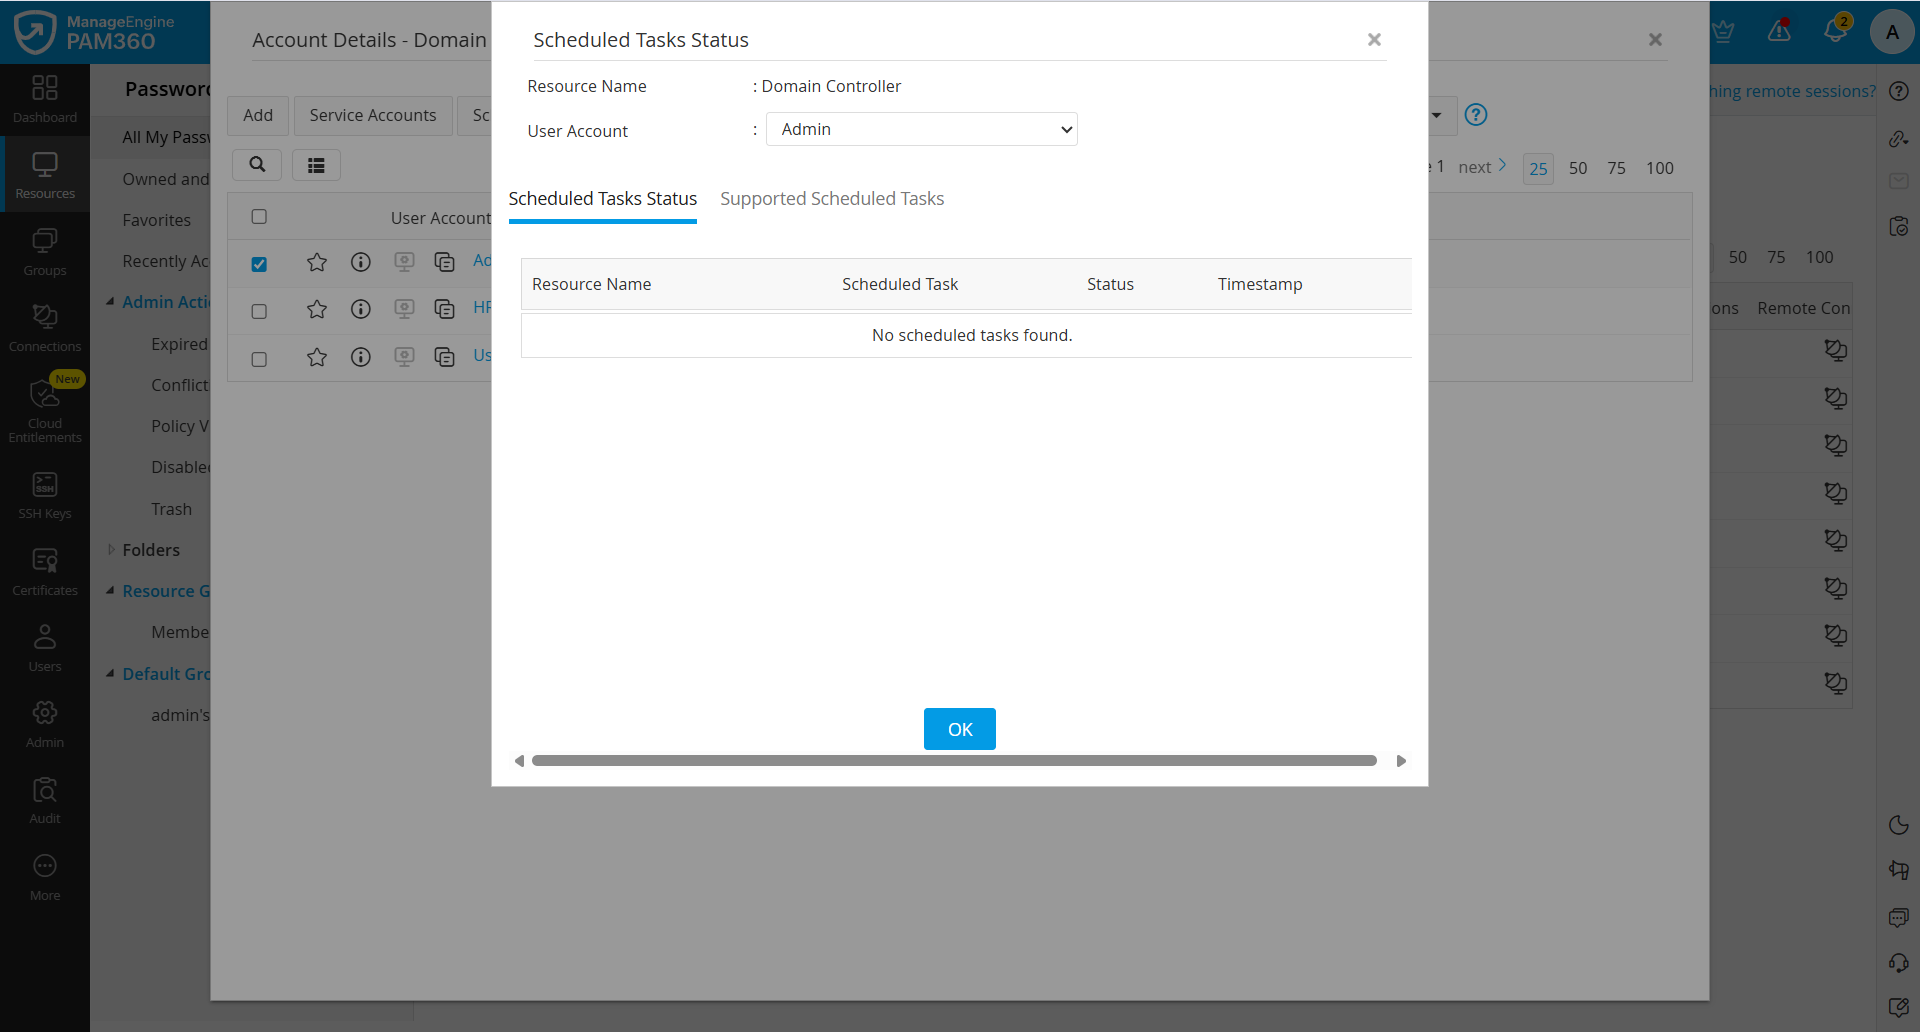Collapse the Default Group tree arrow
Screen dimensions: 1920x1032
coord(110,673)
